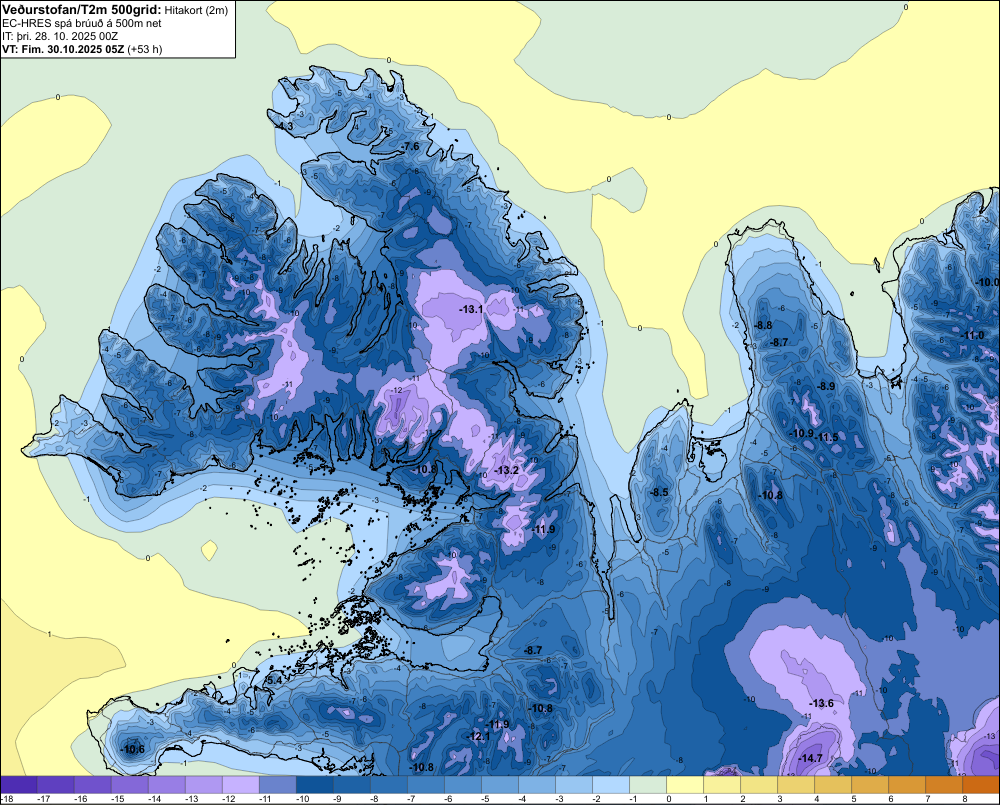Select the legend swatch labeled -7

click(x=425, y=784)
